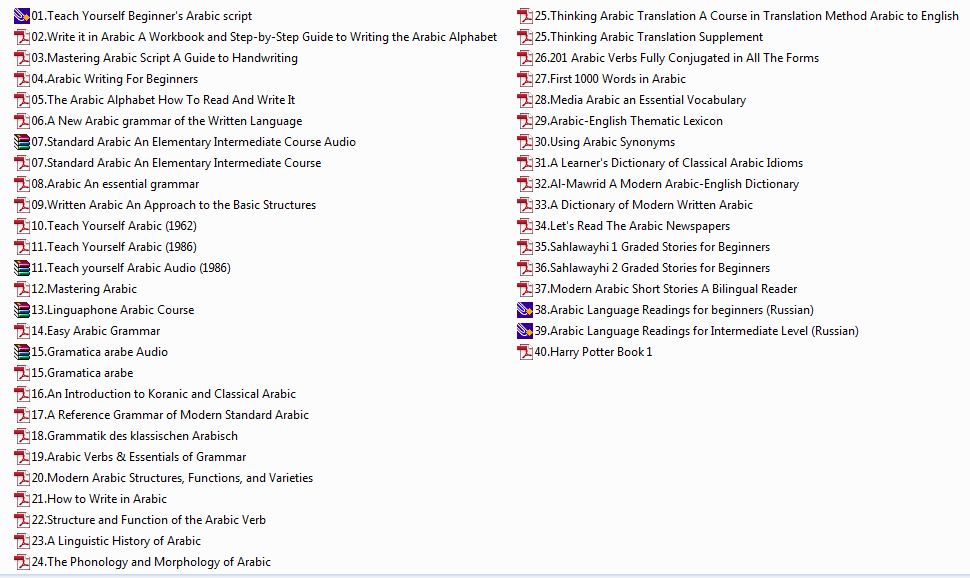Click the PDF icon beside Harry Potter Book 1

525,352
